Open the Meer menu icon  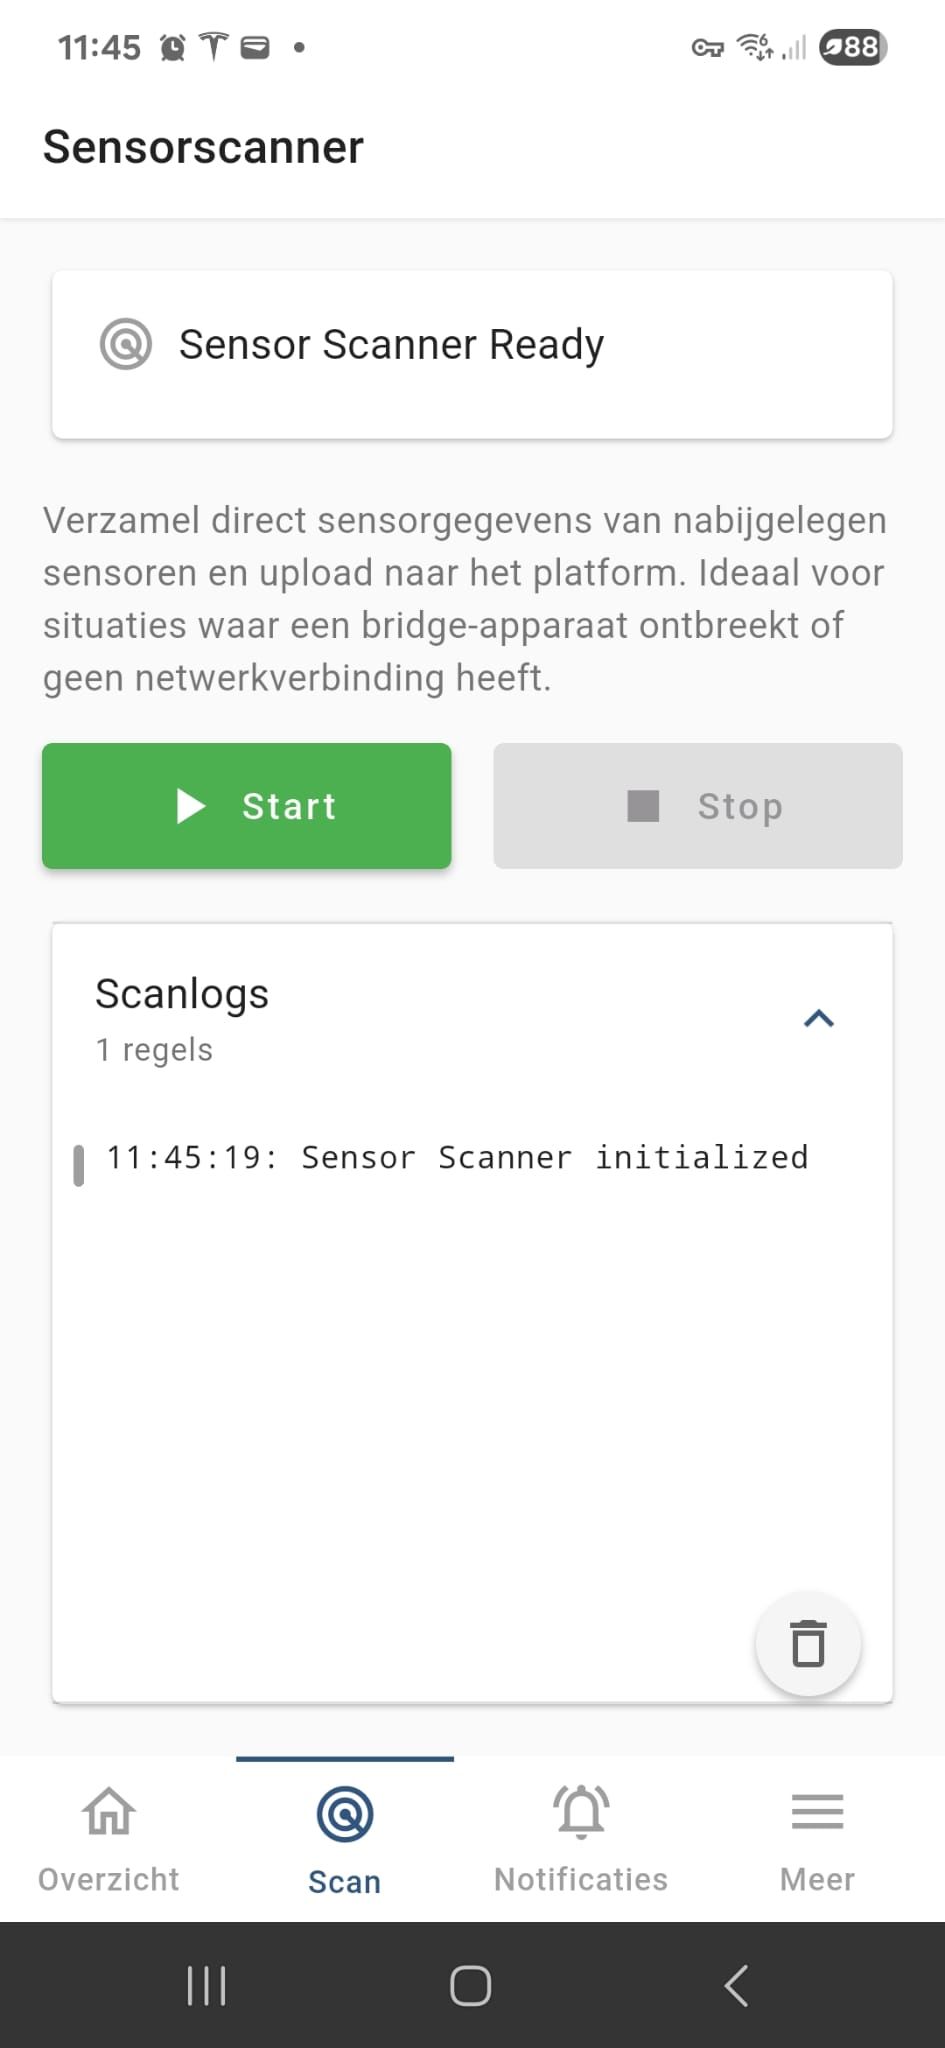click(817, 1812)
